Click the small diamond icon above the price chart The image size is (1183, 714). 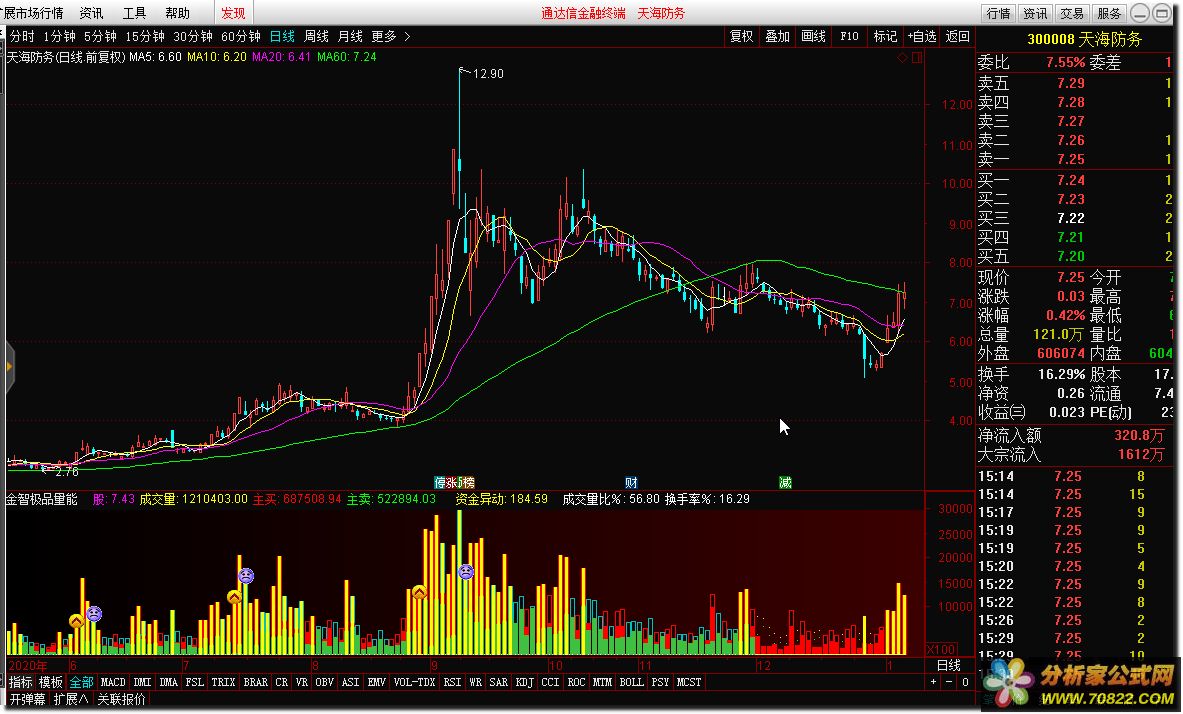(x=902, y=58)
